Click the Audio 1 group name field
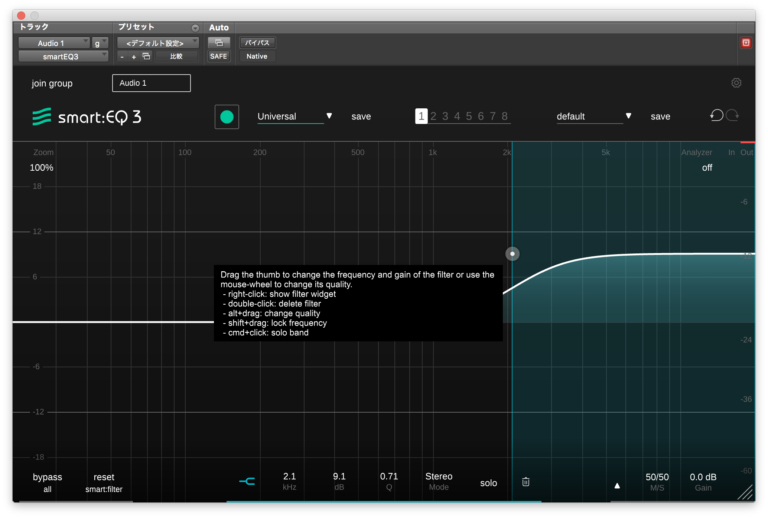Screen dimensions: 768x518 tap(151, 83)
